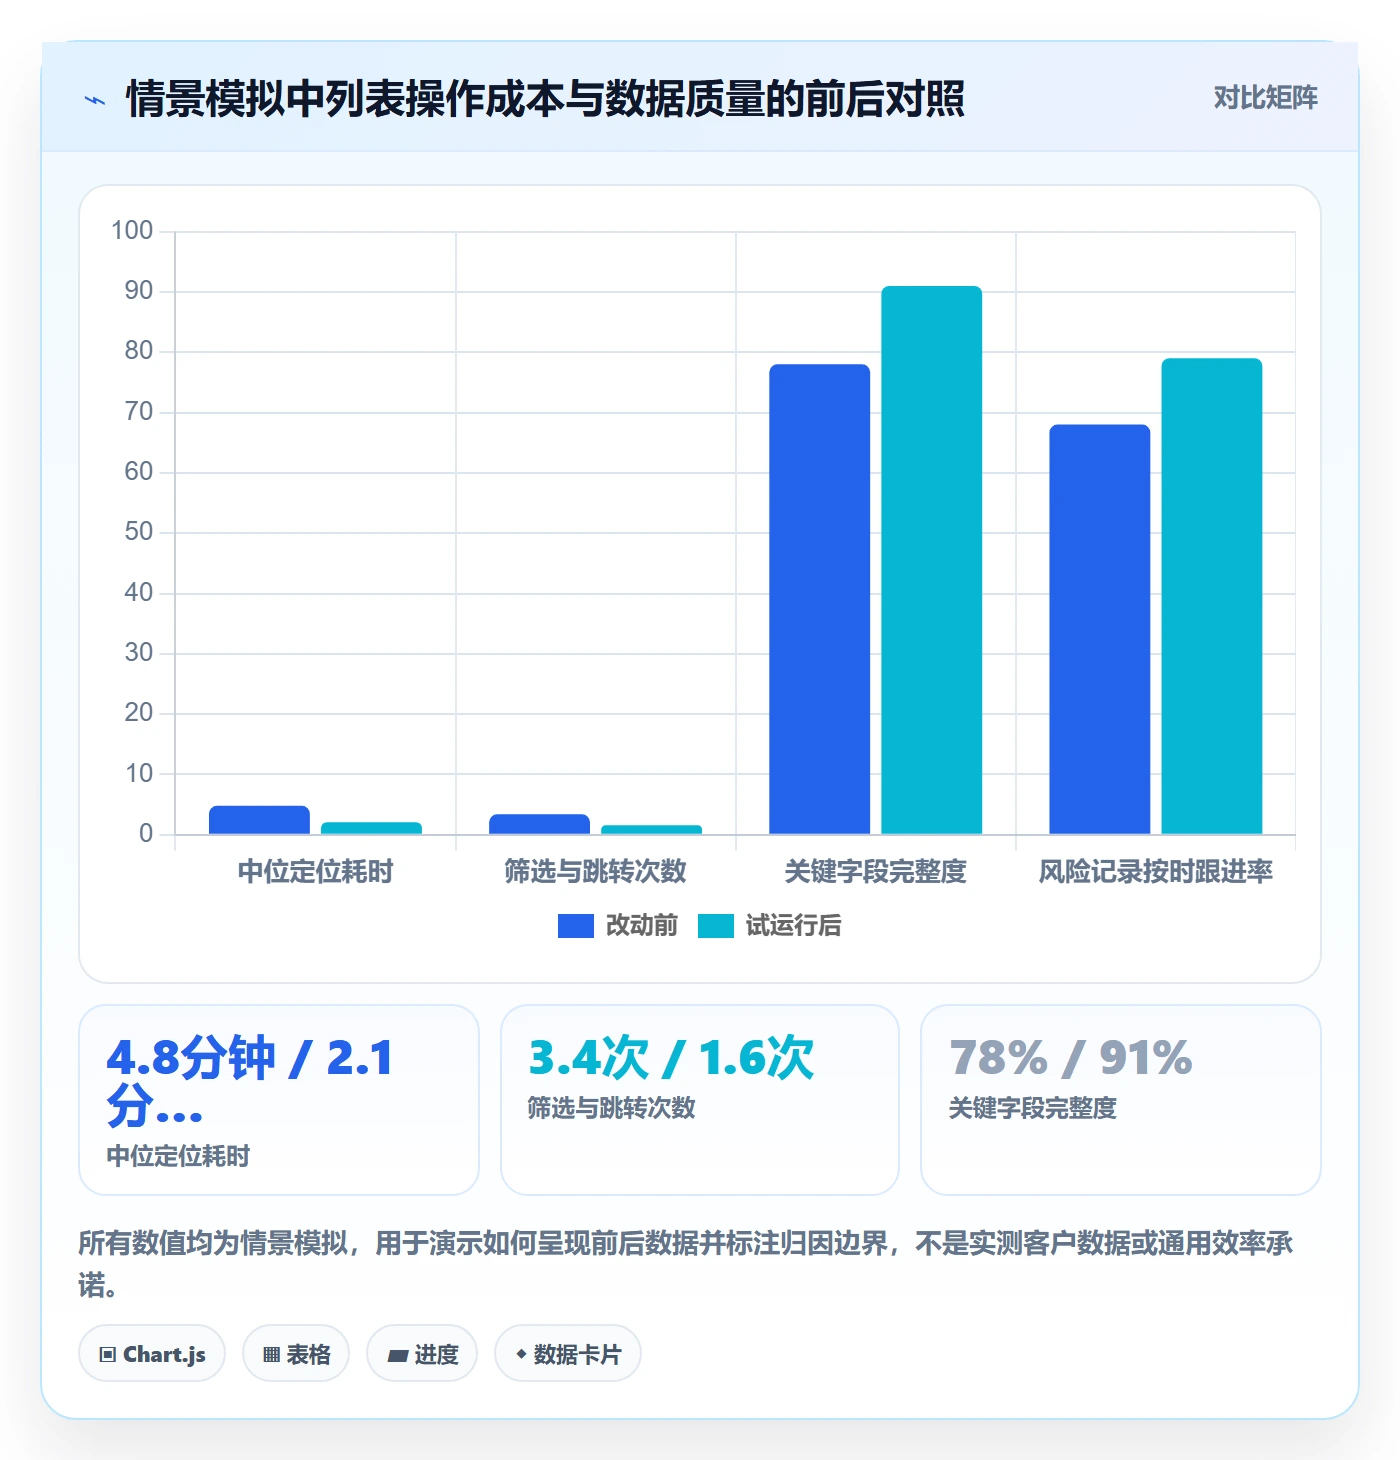Click the 风险记录按时跟进率 axis label
Image resolution: width=1400 pixels, height=1460 pixels.
[x=1156, y=872]
